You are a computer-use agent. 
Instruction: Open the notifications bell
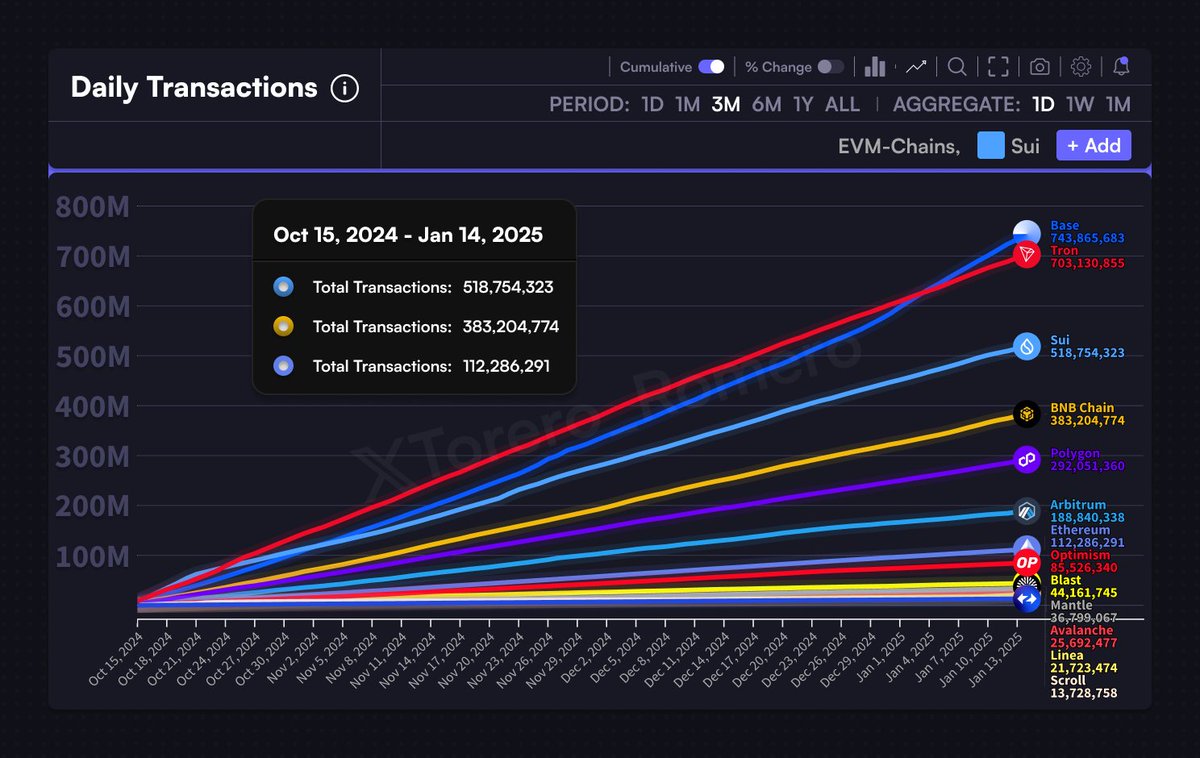(1120, 66)
